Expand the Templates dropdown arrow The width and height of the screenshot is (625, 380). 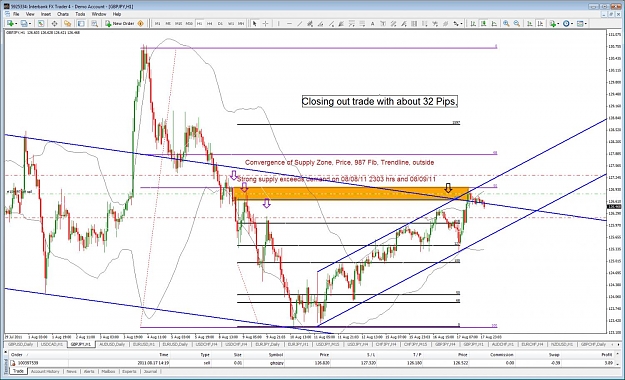coord(586,24)
